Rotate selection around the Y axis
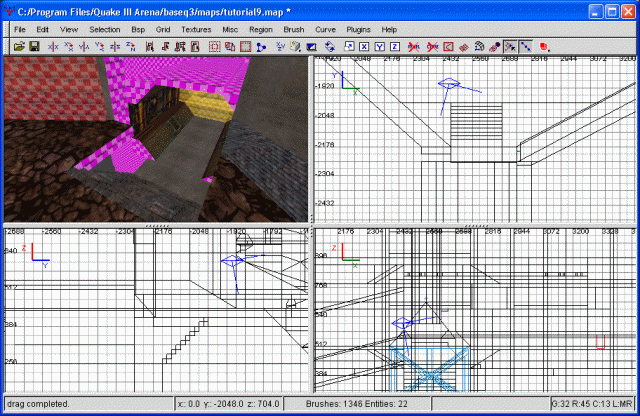 tap(99, 47)
